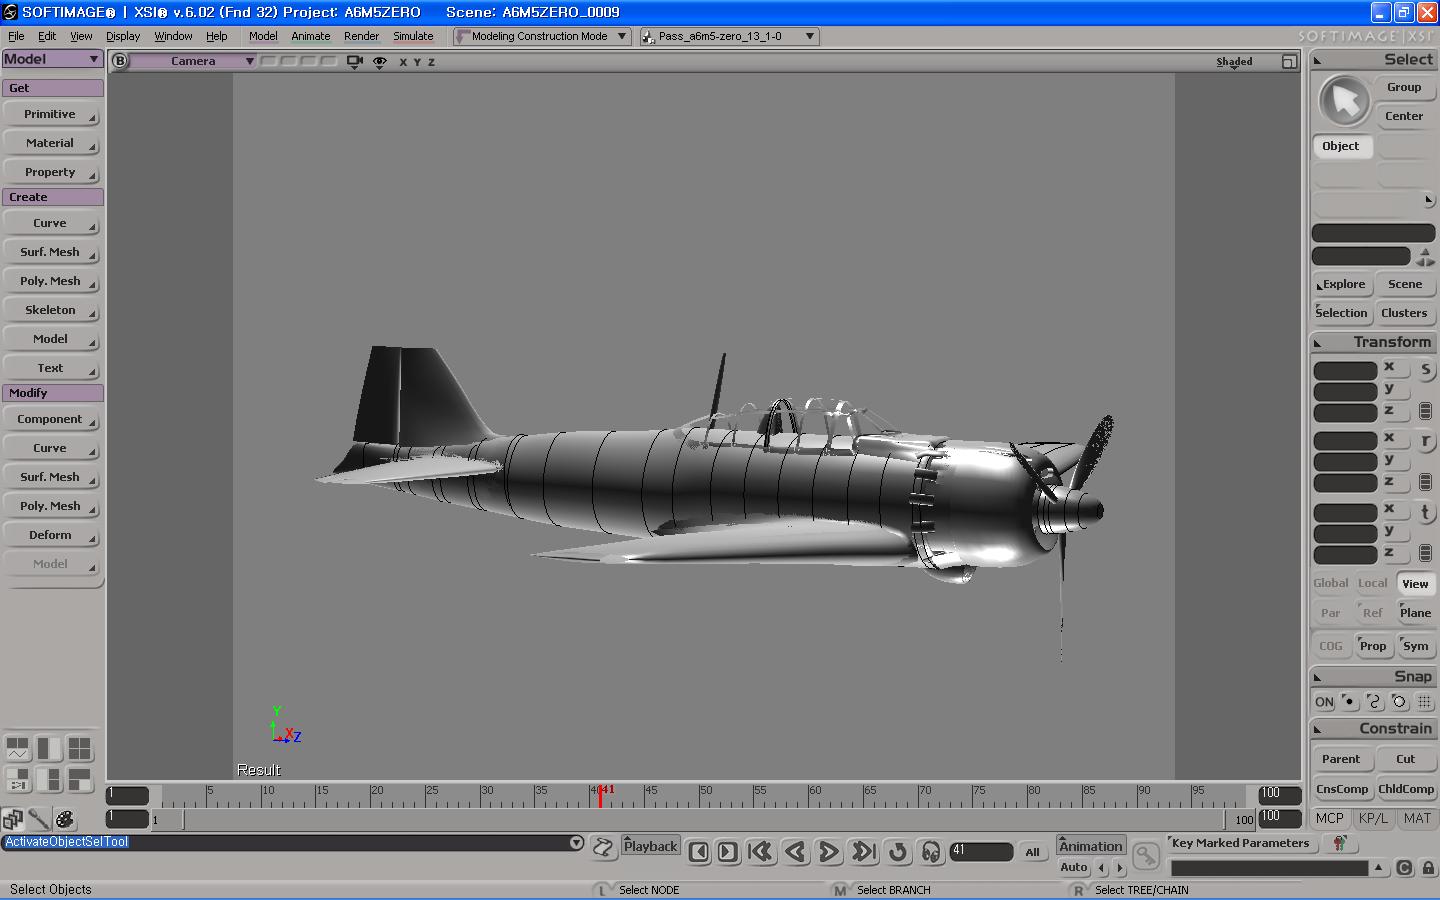Switch to the toolbar panel icon
Screen dimensions: 1440x900
click(x=13, y=820)
